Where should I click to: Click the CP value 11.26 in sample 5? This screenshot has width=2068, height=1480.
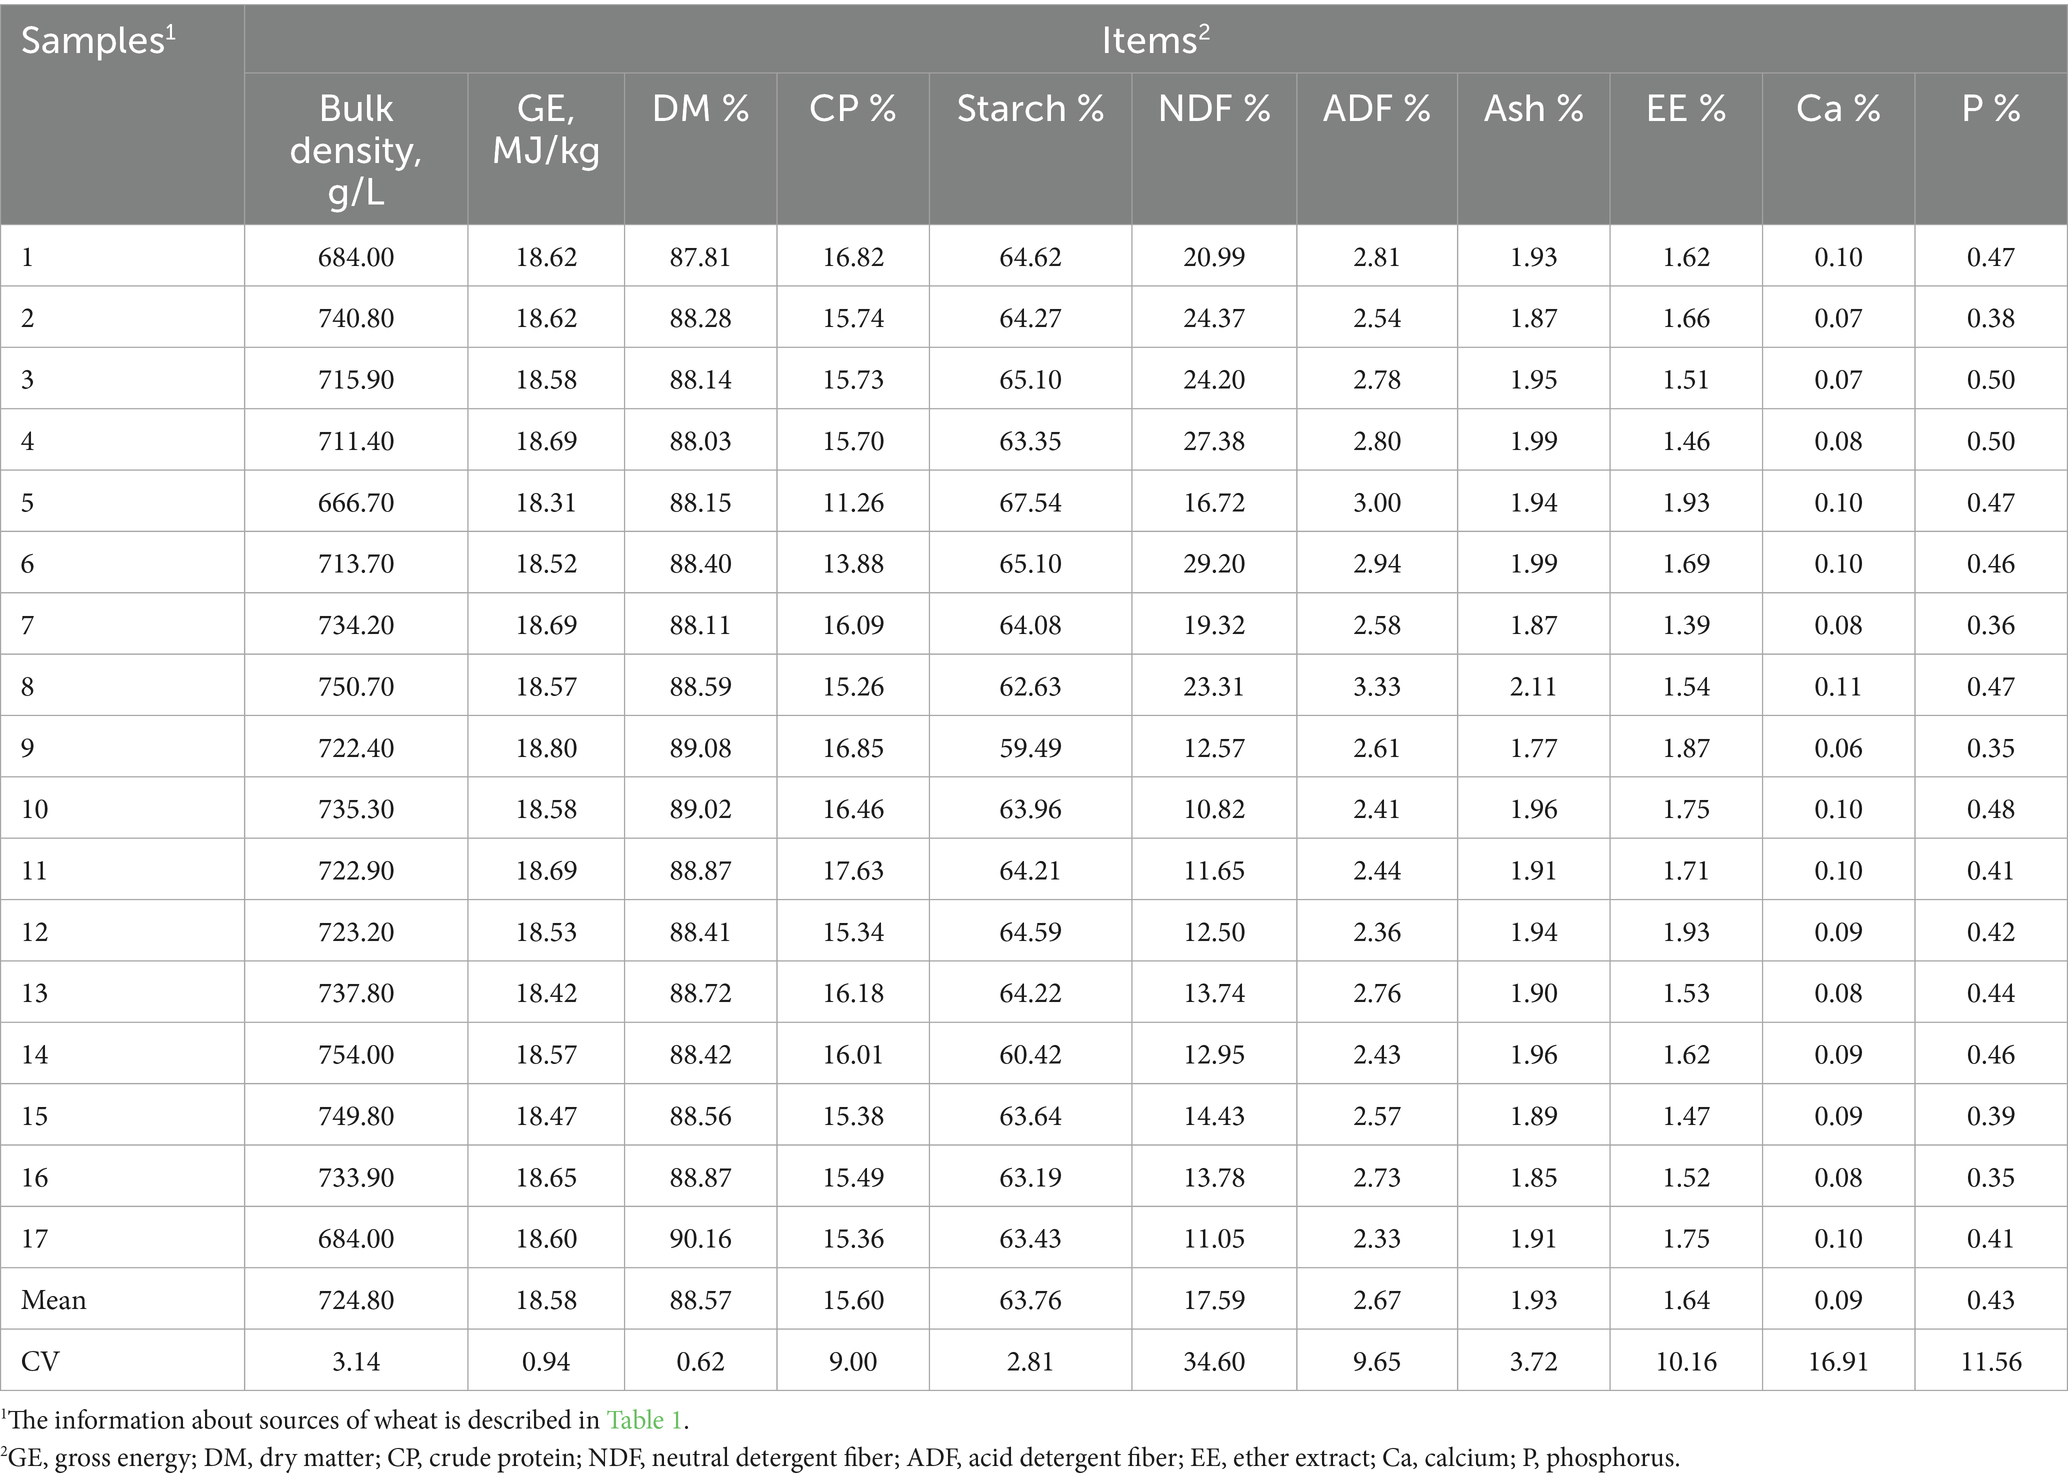[x=853, y=502]
